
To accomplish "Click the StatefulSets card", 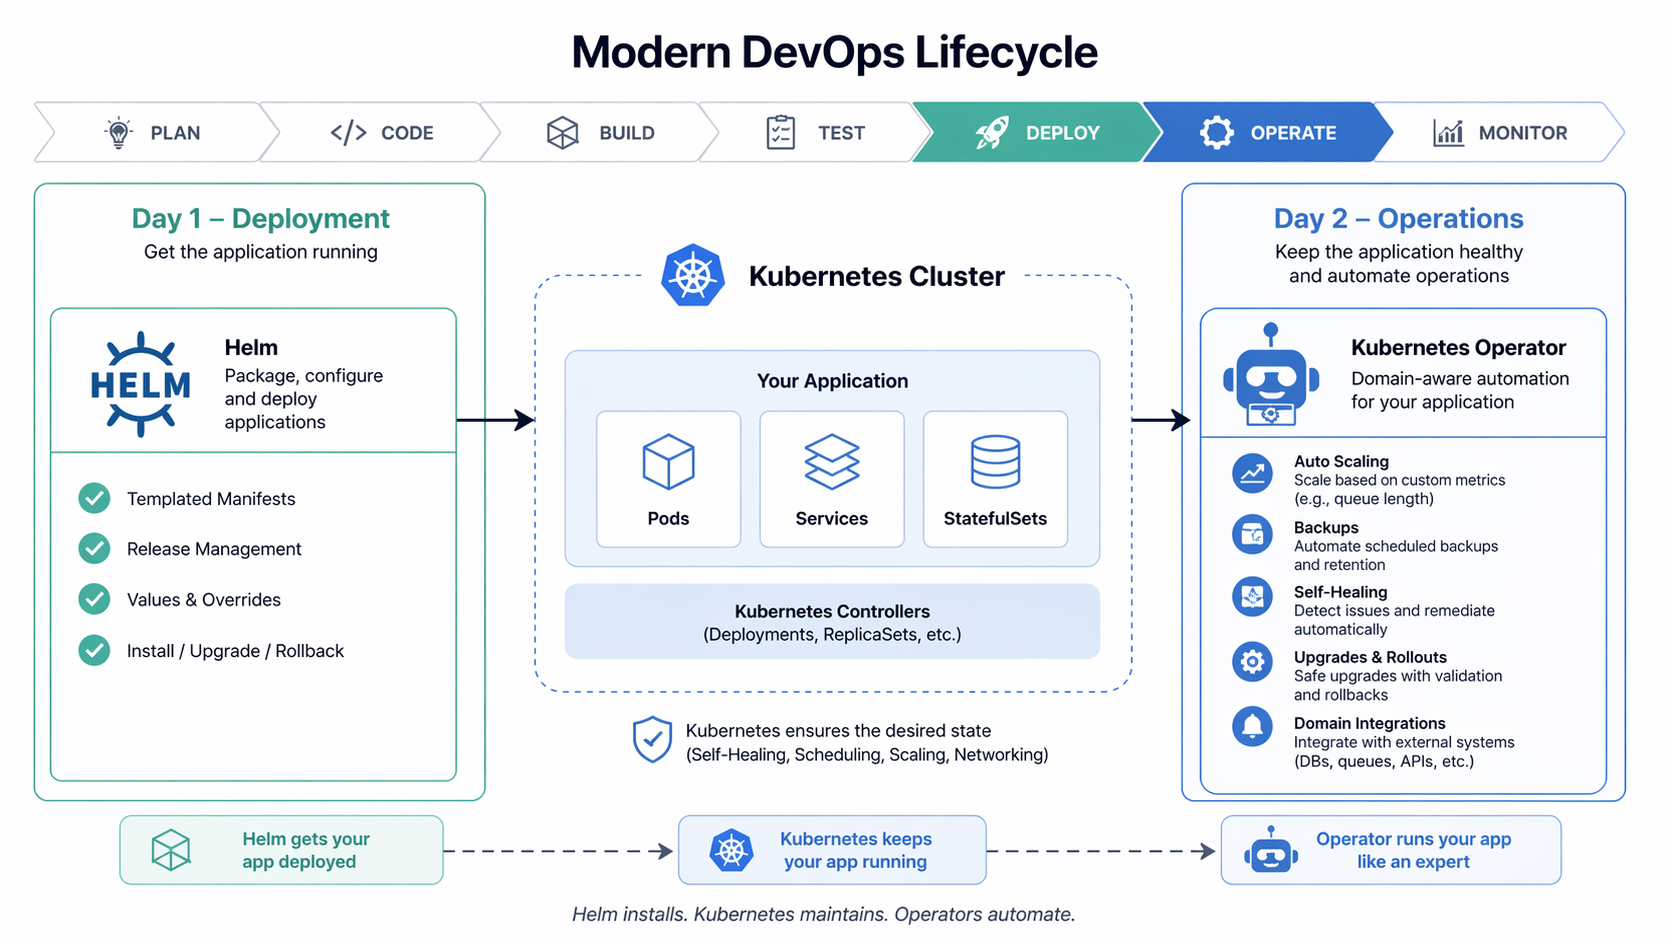I will coord(995,479).
